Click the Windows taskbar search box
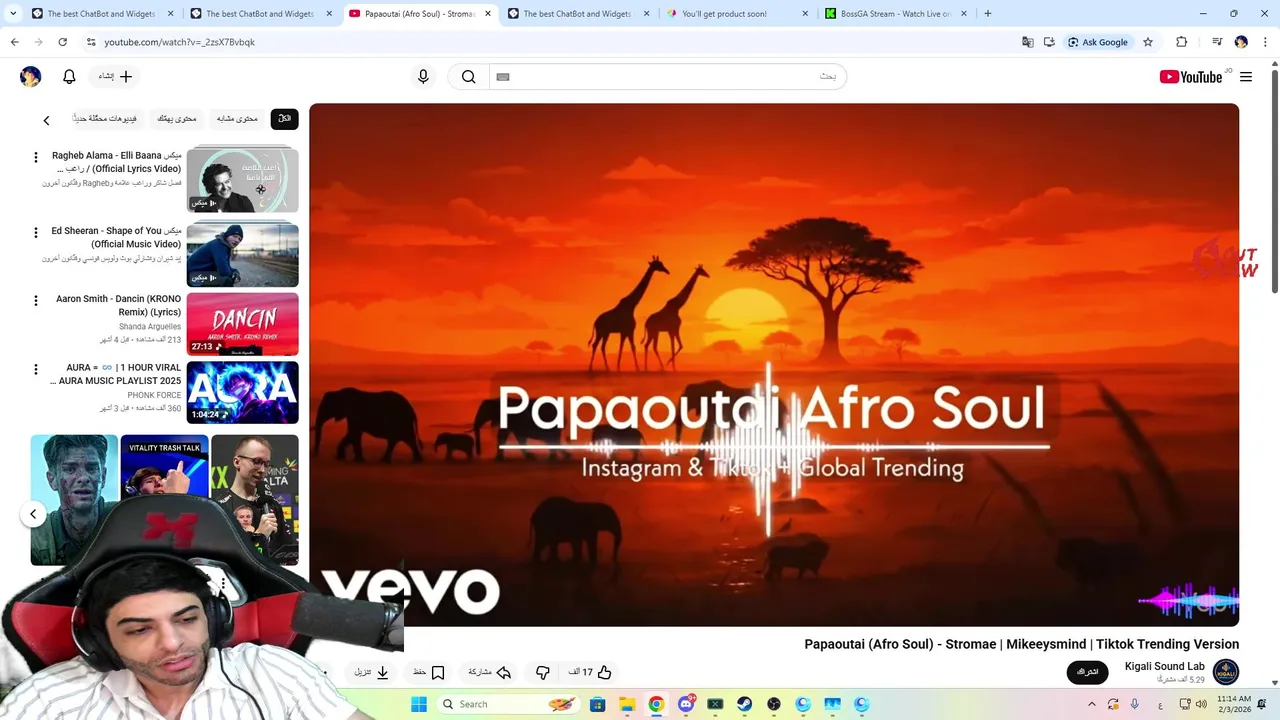 coord(509,704)
